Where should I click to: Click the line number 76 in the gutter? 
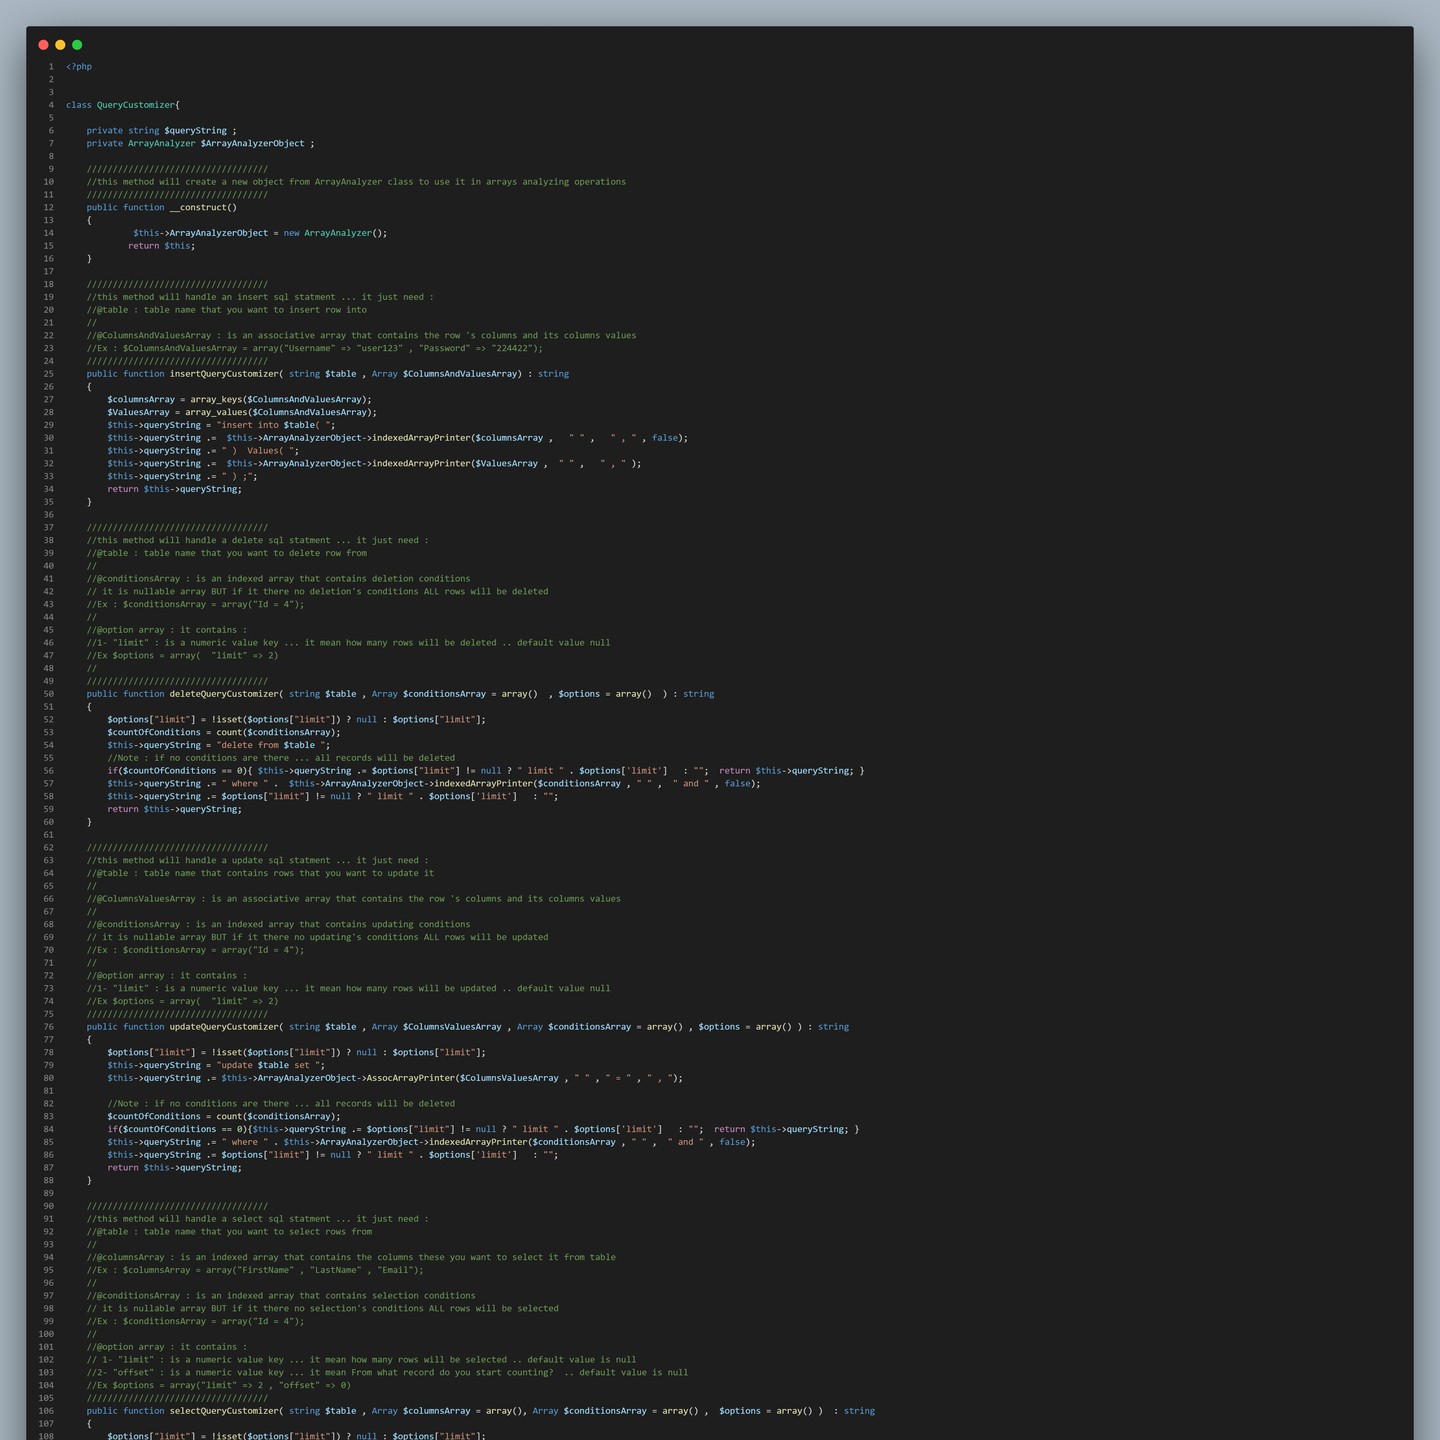point(48,1027)
